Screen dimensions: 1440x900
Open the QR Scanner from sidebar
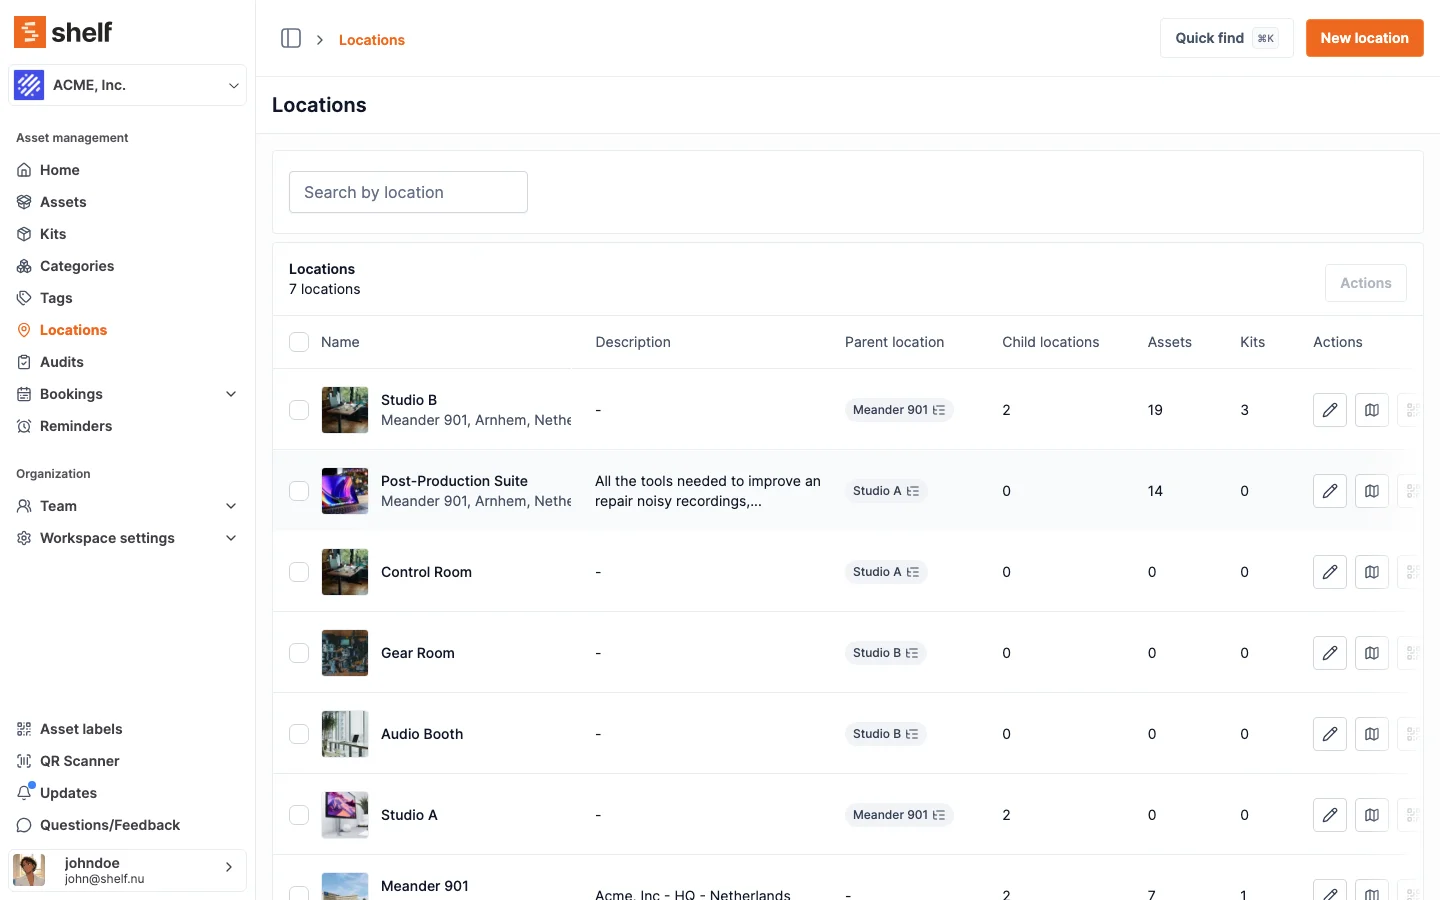(x=79, y=761)
